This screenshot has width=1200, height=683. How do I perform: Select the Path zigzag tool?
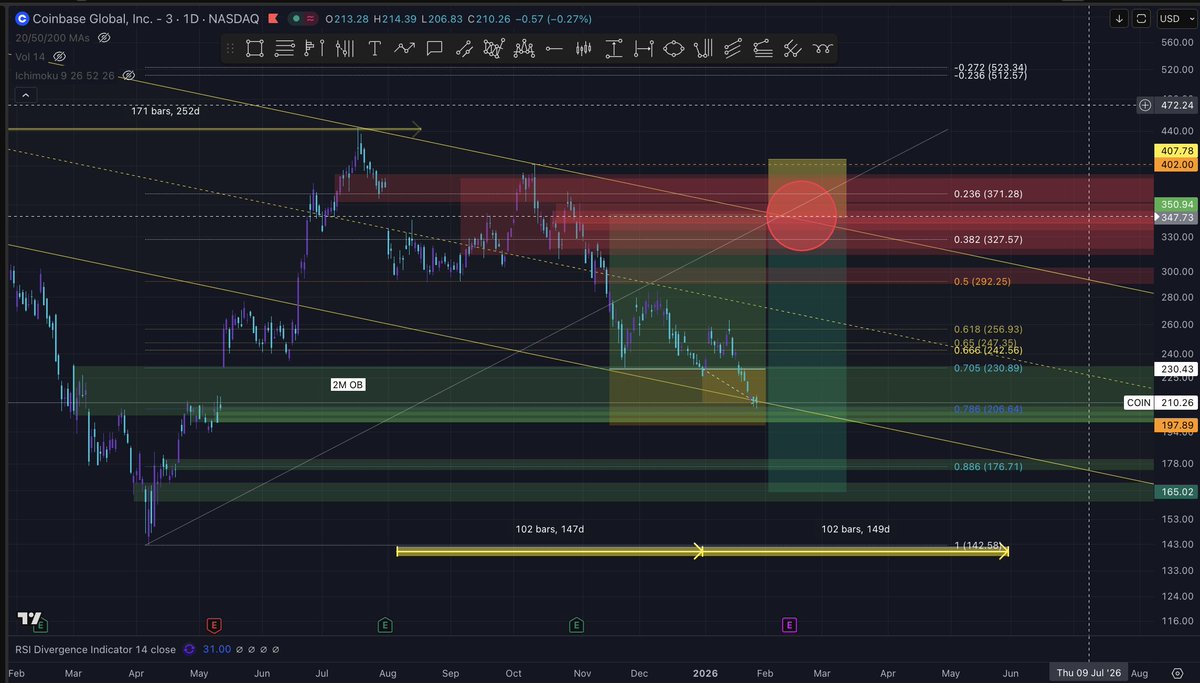(x=405, y=48)
